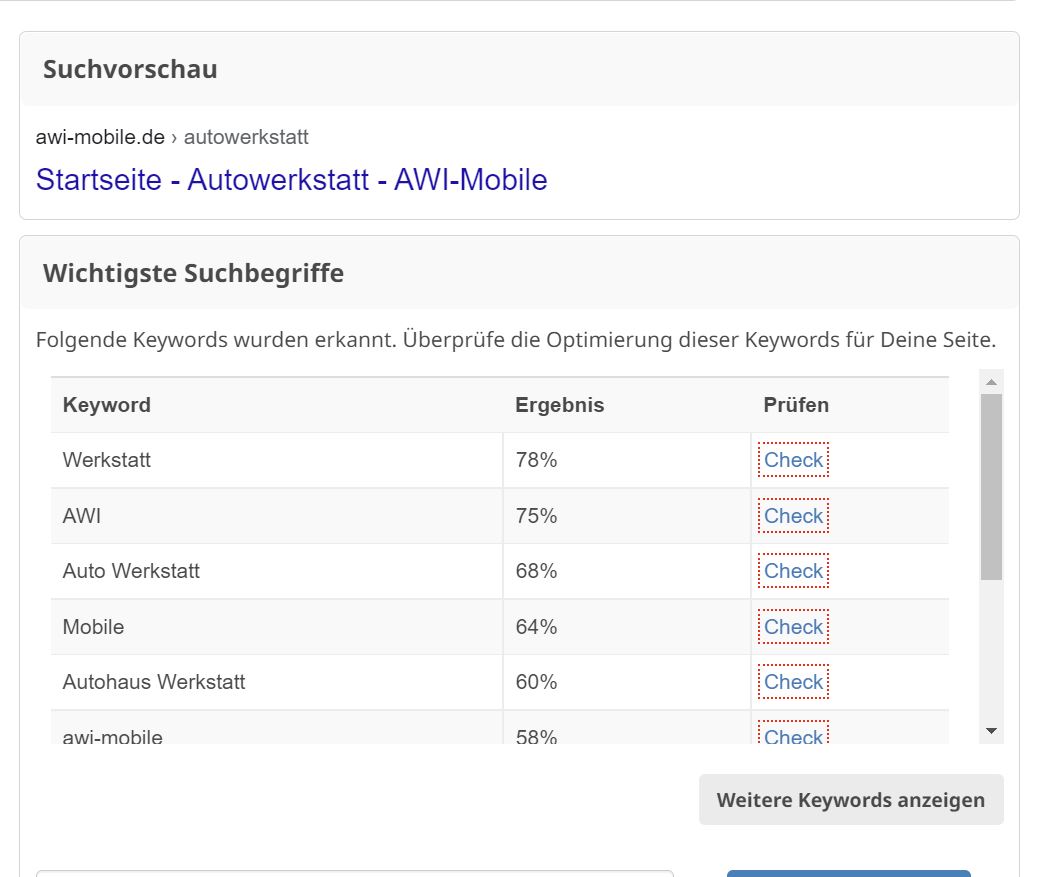Open the Startseite - Autowerkstatt - AWI-Mobile link
The height and width of the screenshot is (877, 1044).
292,180
